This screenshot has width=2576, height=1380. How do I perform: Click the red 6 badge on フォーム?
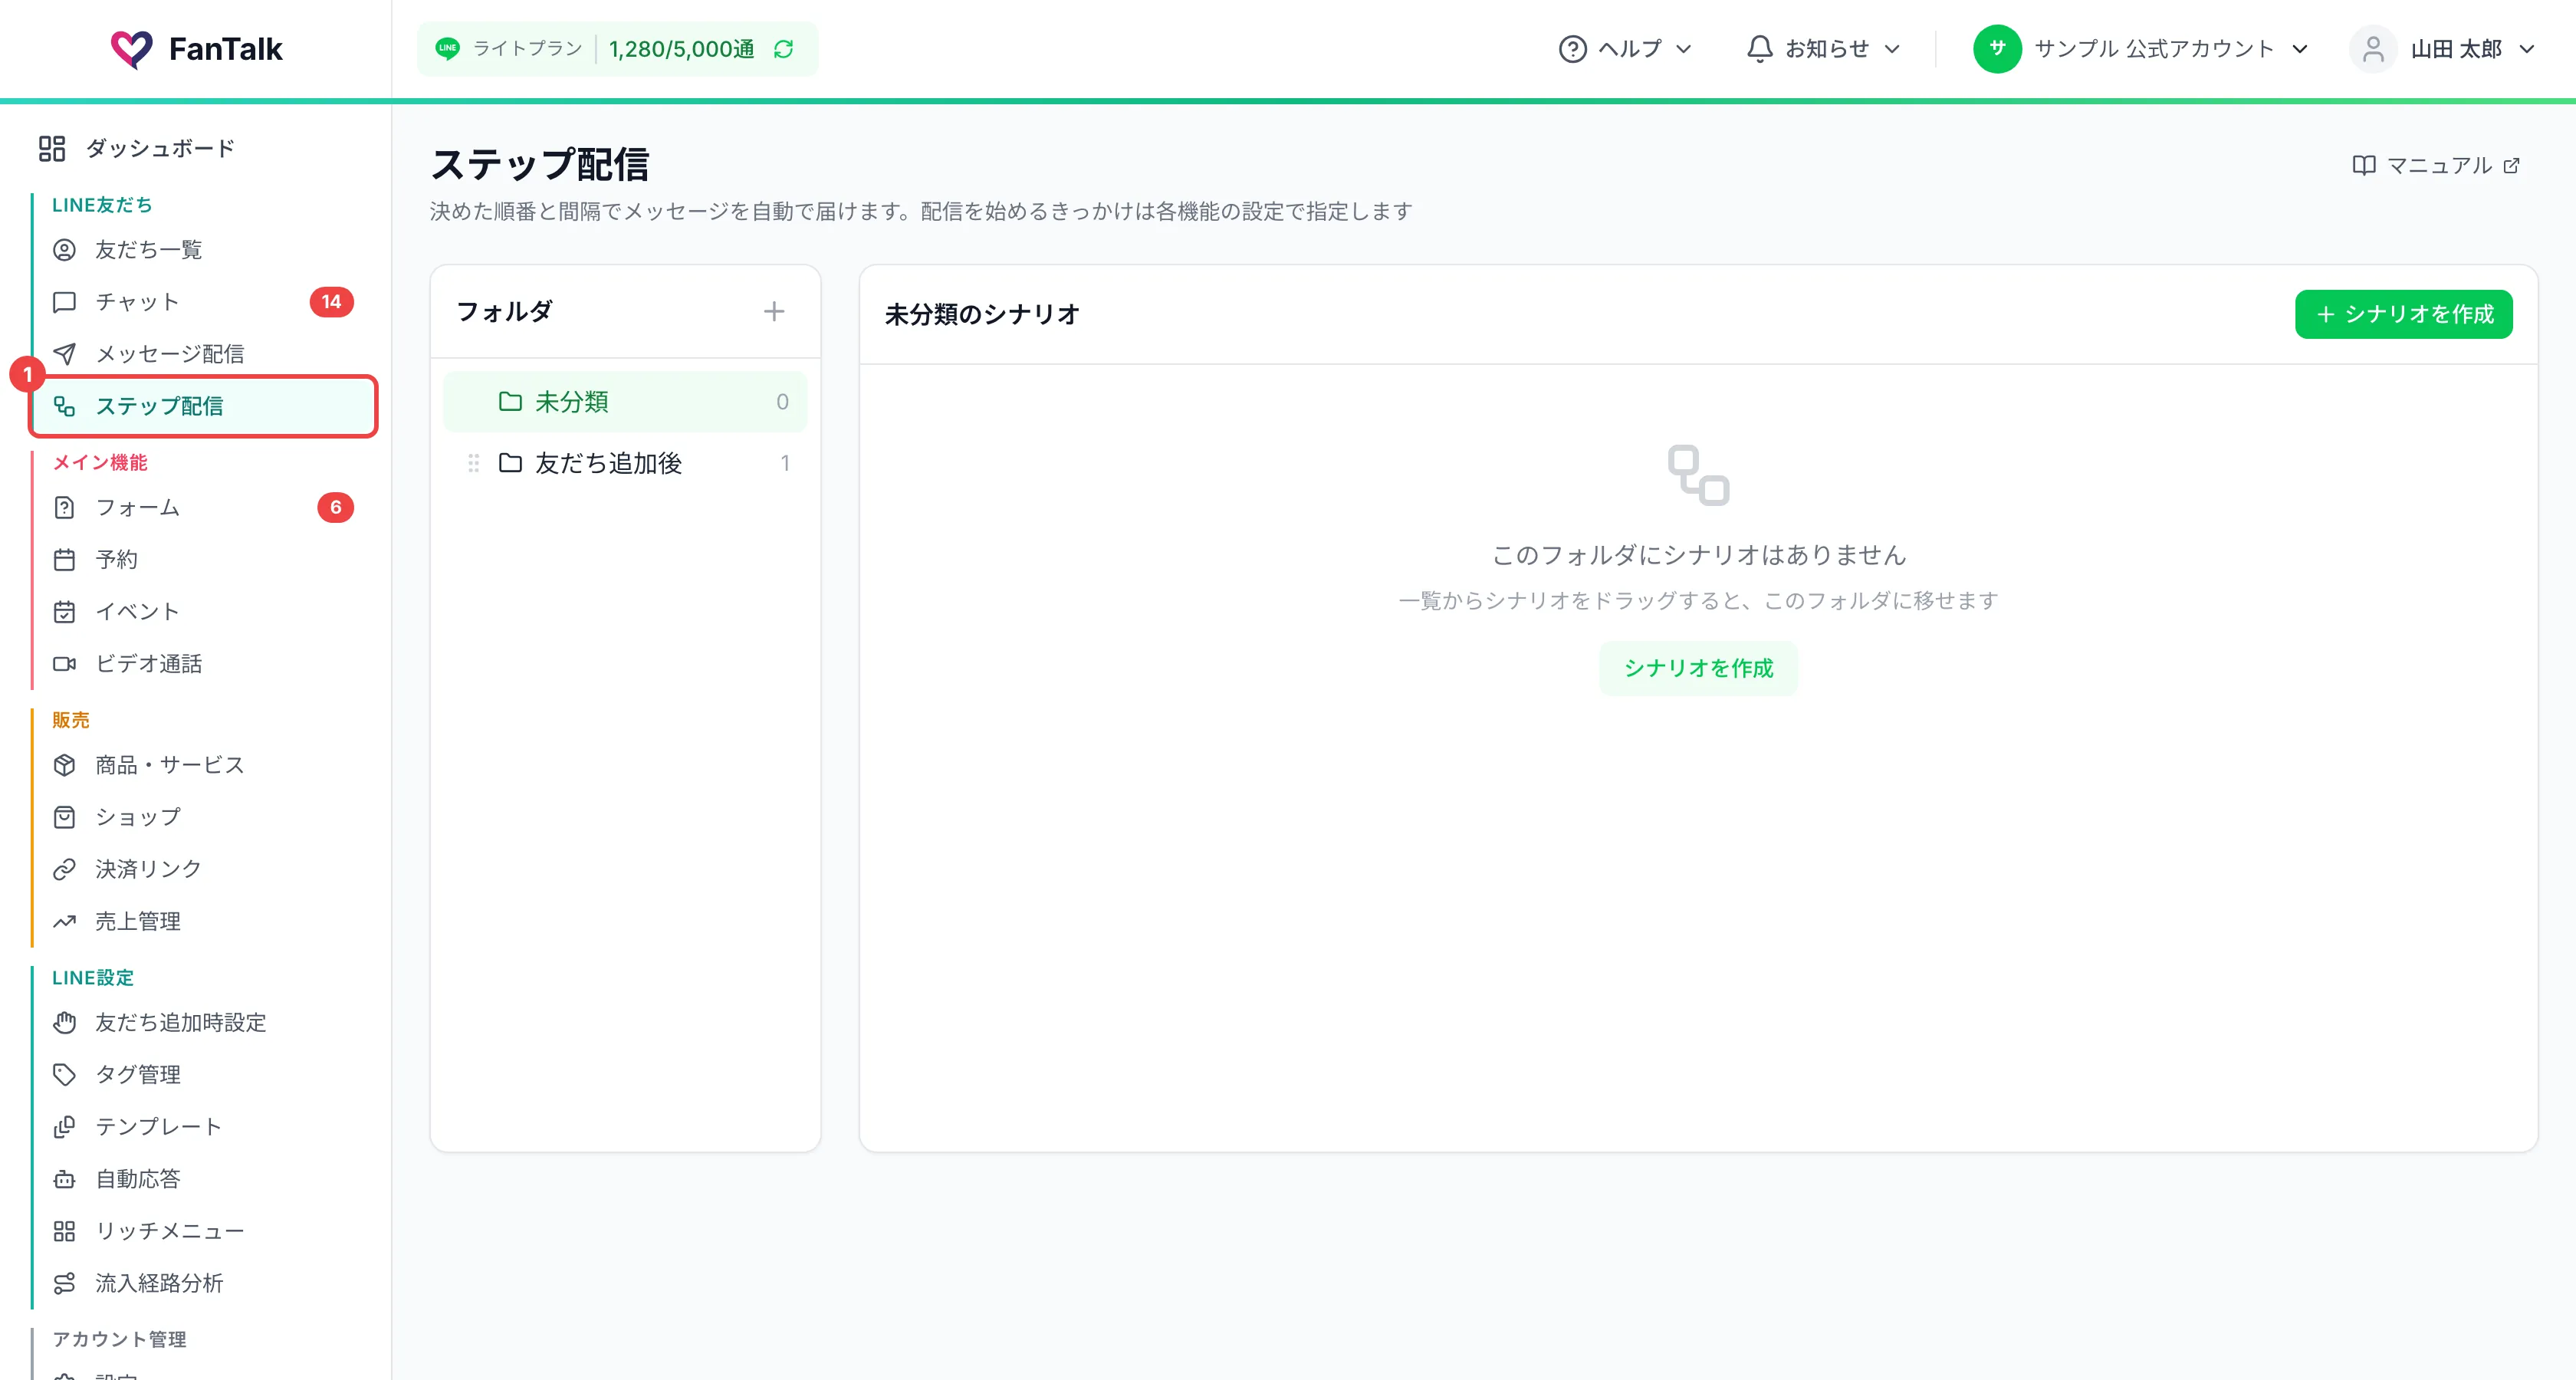click(336, 508)
